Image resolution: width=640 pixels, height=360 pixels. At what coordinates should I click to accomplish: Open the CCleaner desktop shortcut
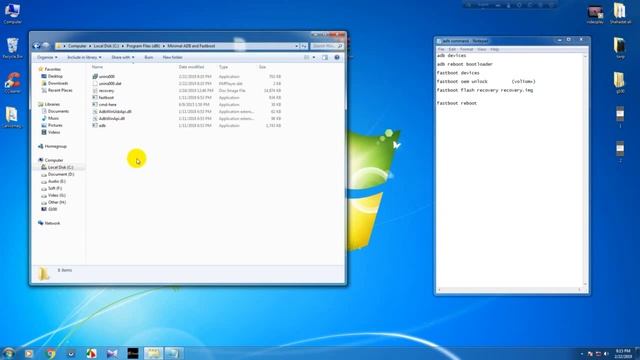pyautogui.click(x=12, y=83)
